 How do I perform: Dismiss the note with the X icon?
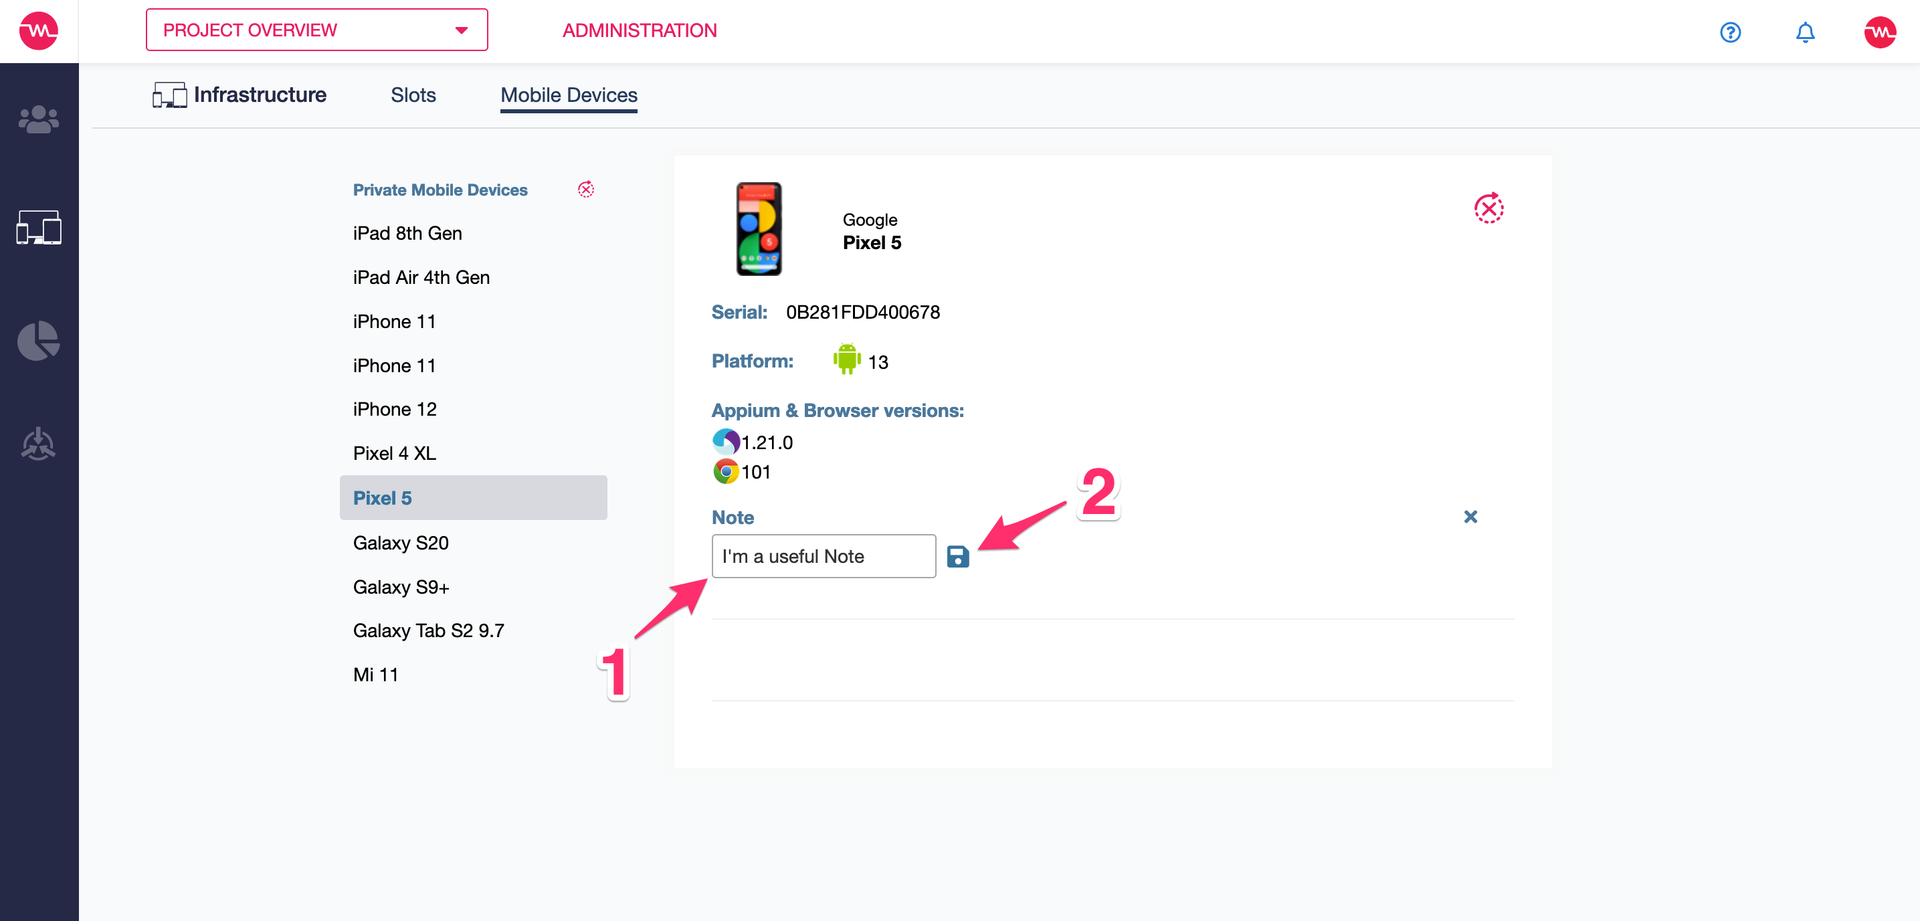(x=1470, y=517)
